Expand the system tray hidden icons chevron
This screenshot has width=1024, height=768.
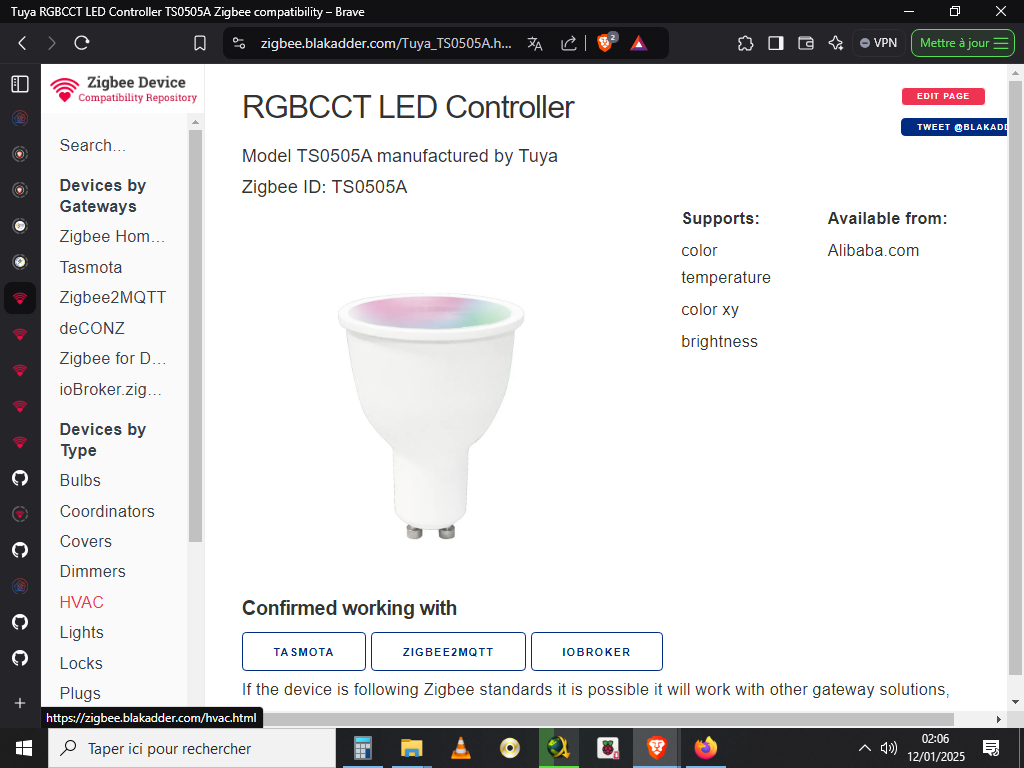coord(865,748)
